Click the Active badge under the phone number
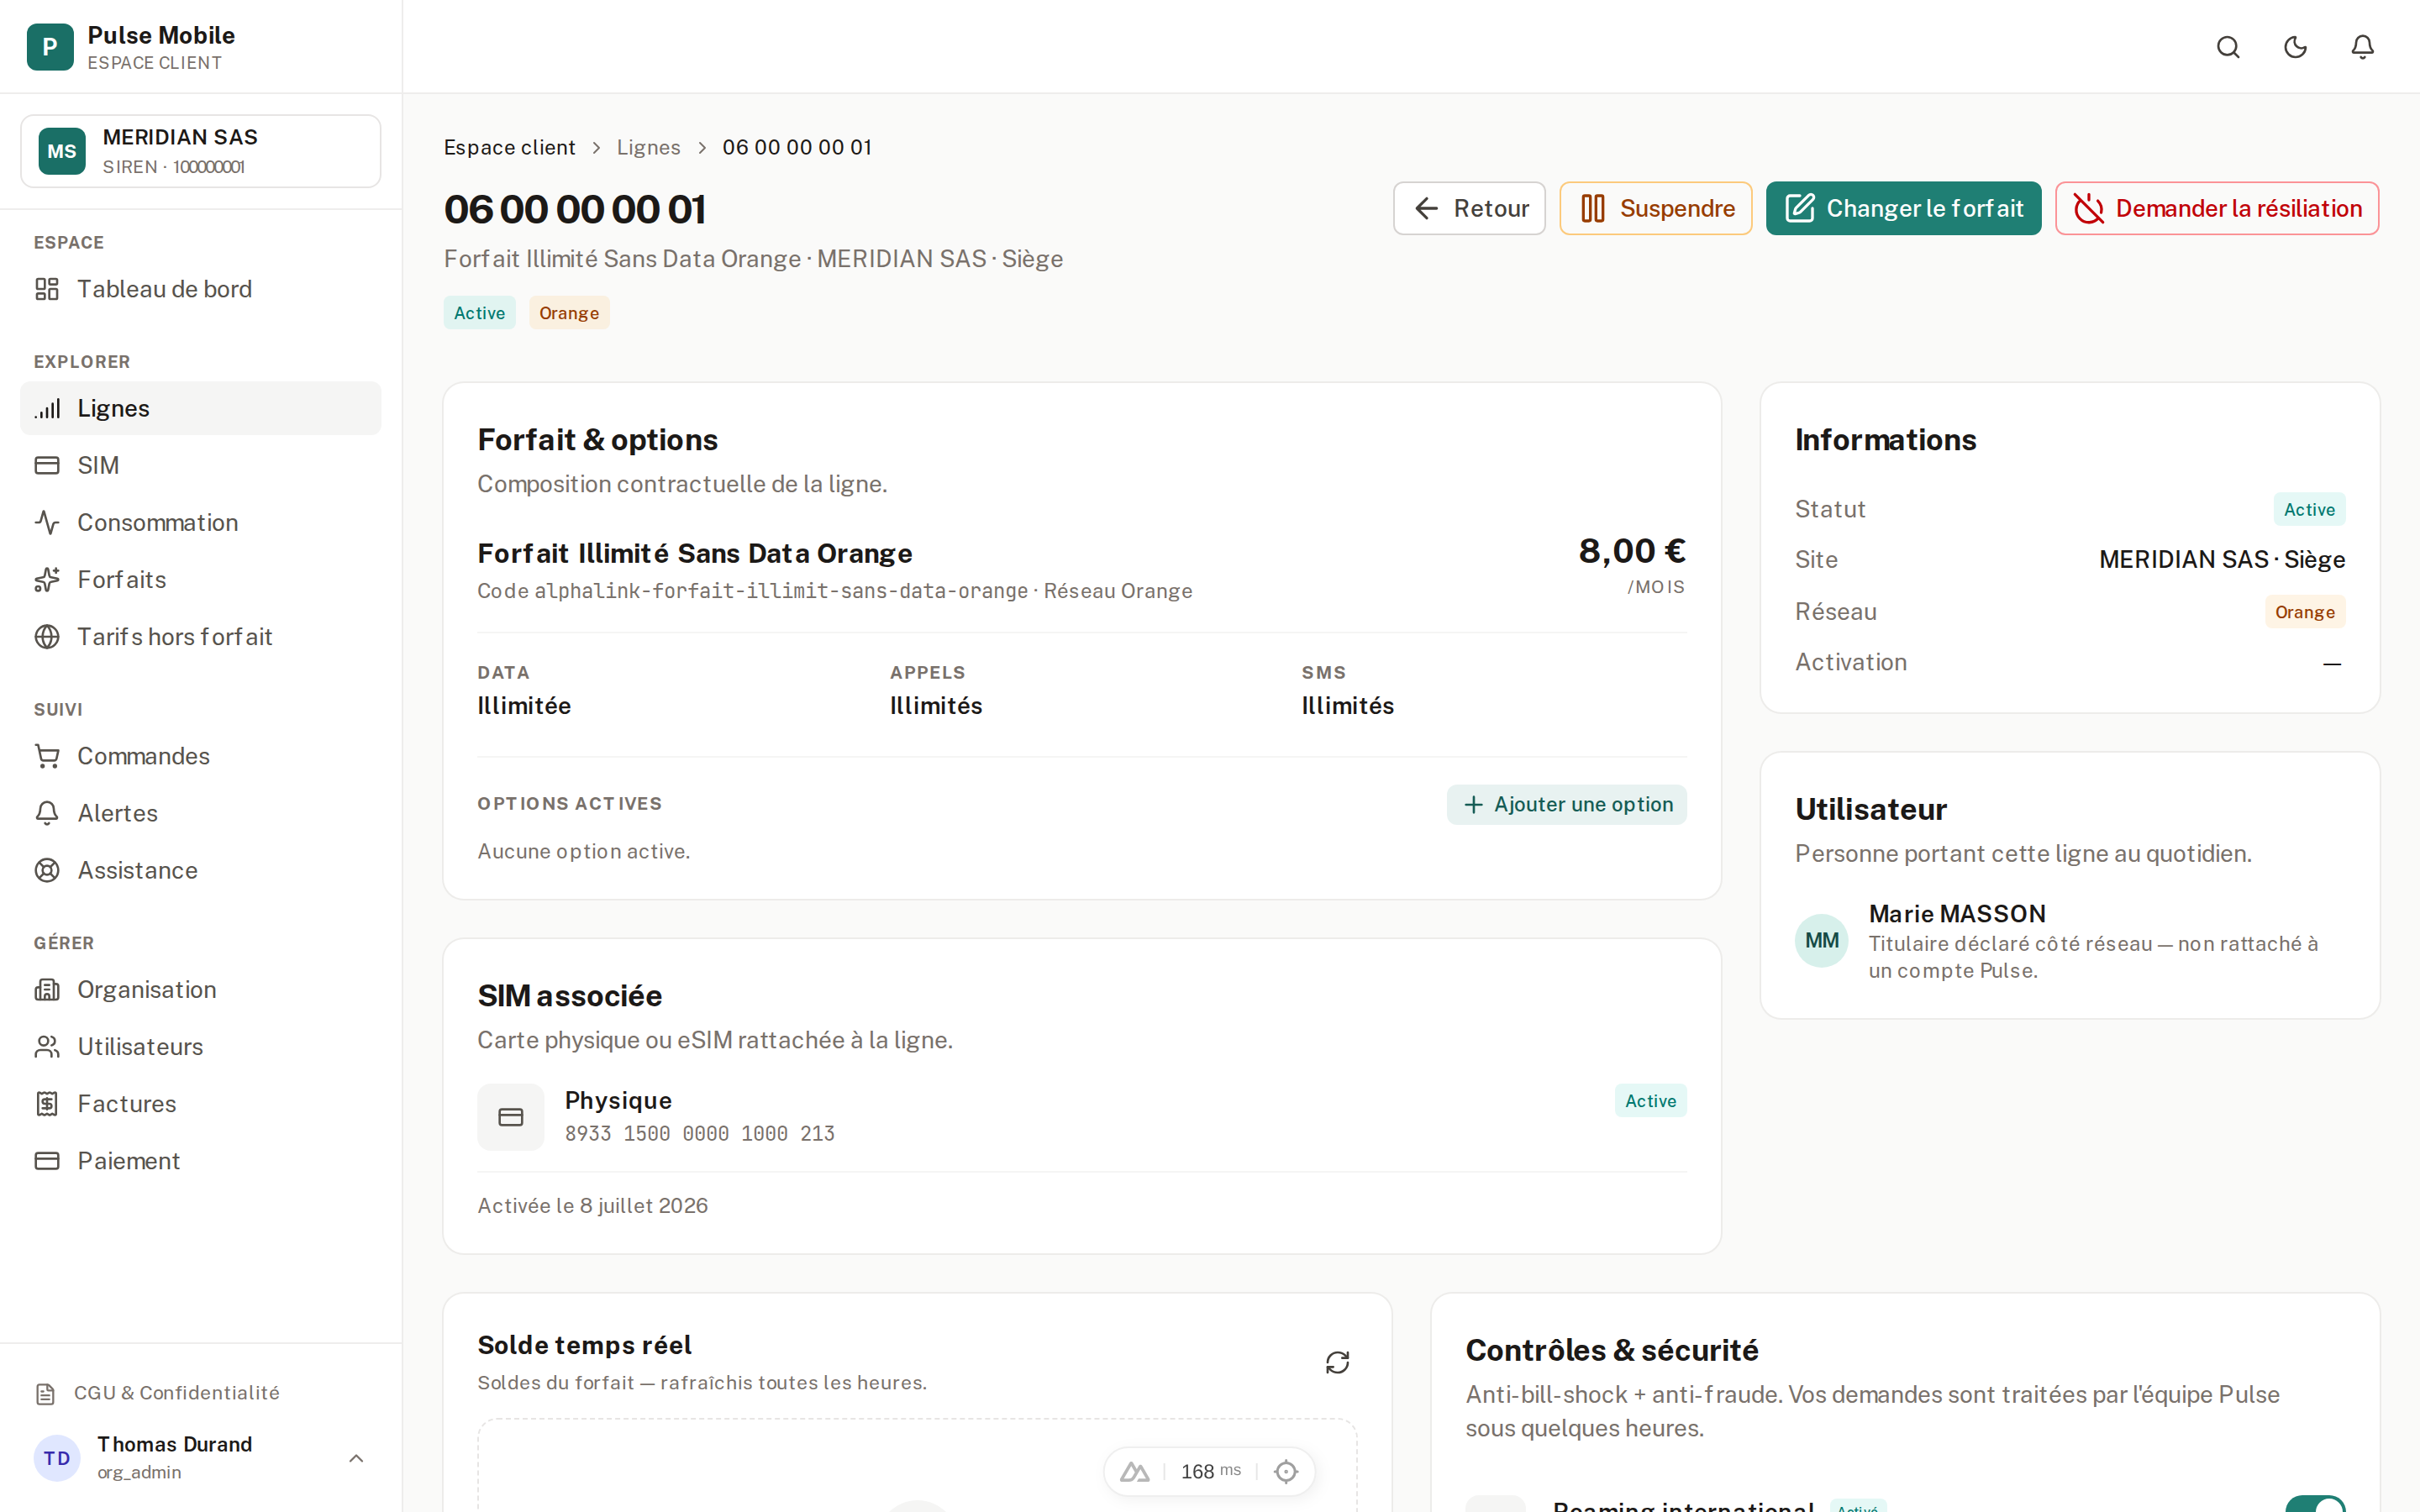2420x1512 pixels. click(480, 313)
